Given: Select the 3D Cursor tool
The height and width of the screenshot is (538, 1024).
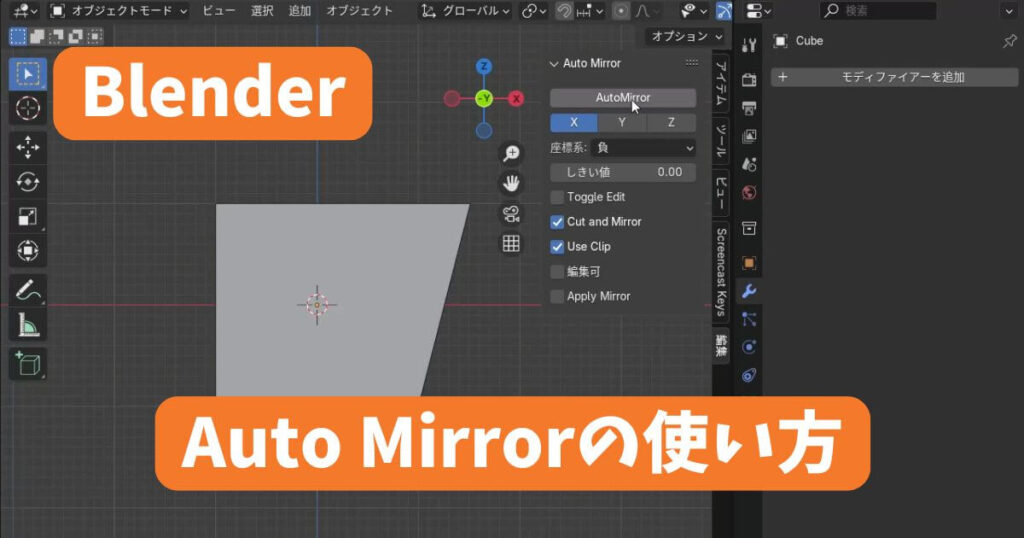Looking at the screenshot, I should click(27, 108).
